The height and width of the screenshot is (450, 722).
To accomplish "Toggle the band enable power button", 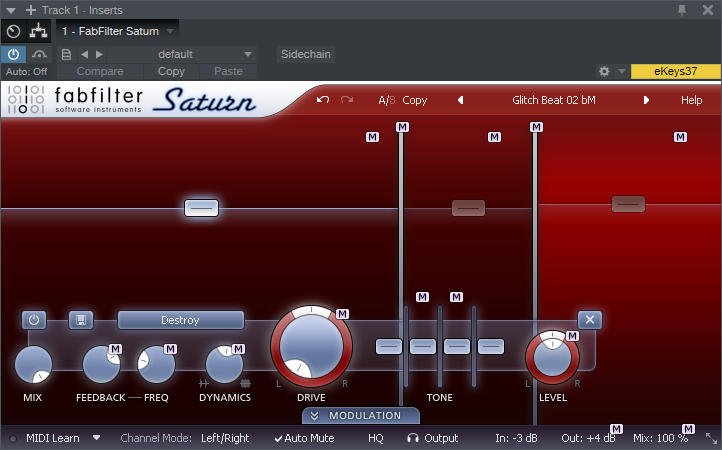I will pyautogui.click(x=34, y=320).
